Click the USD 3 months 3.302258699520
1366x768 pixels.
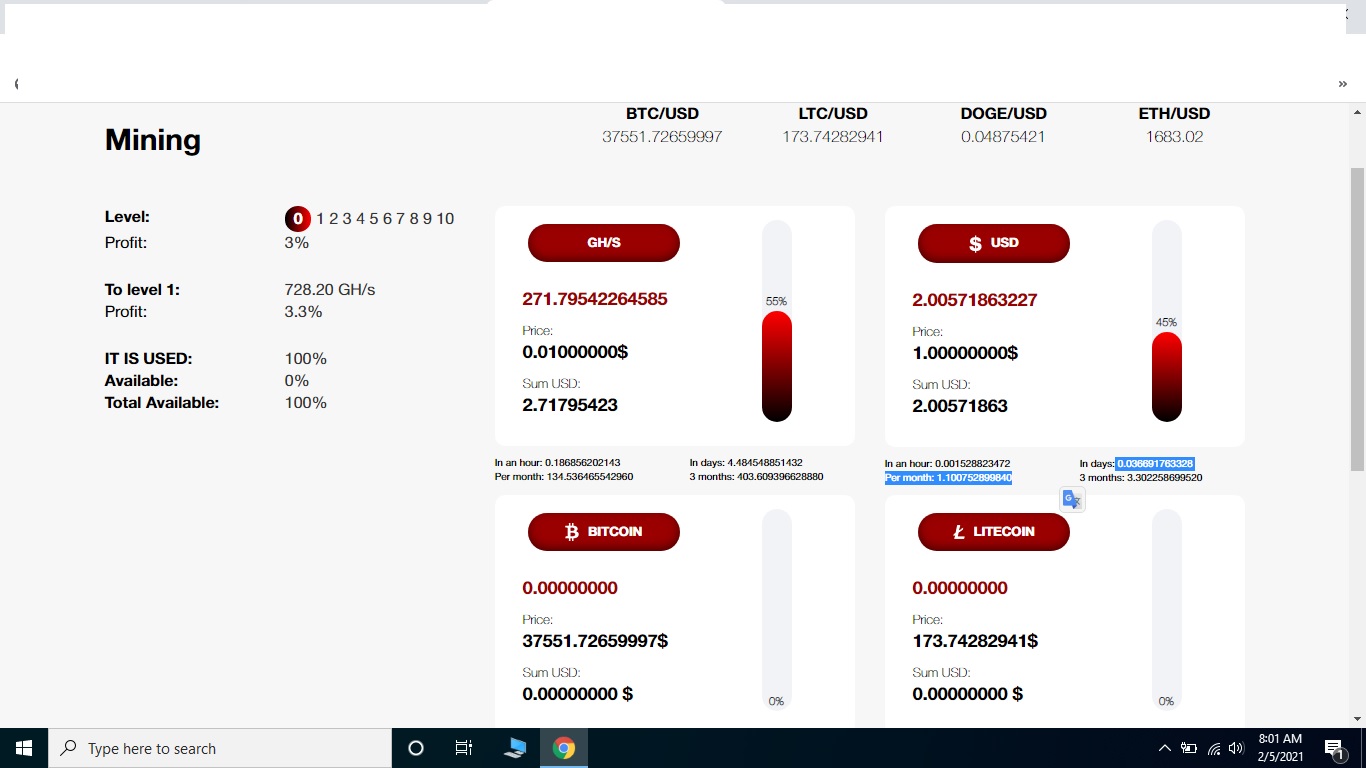pos(1141,478)
